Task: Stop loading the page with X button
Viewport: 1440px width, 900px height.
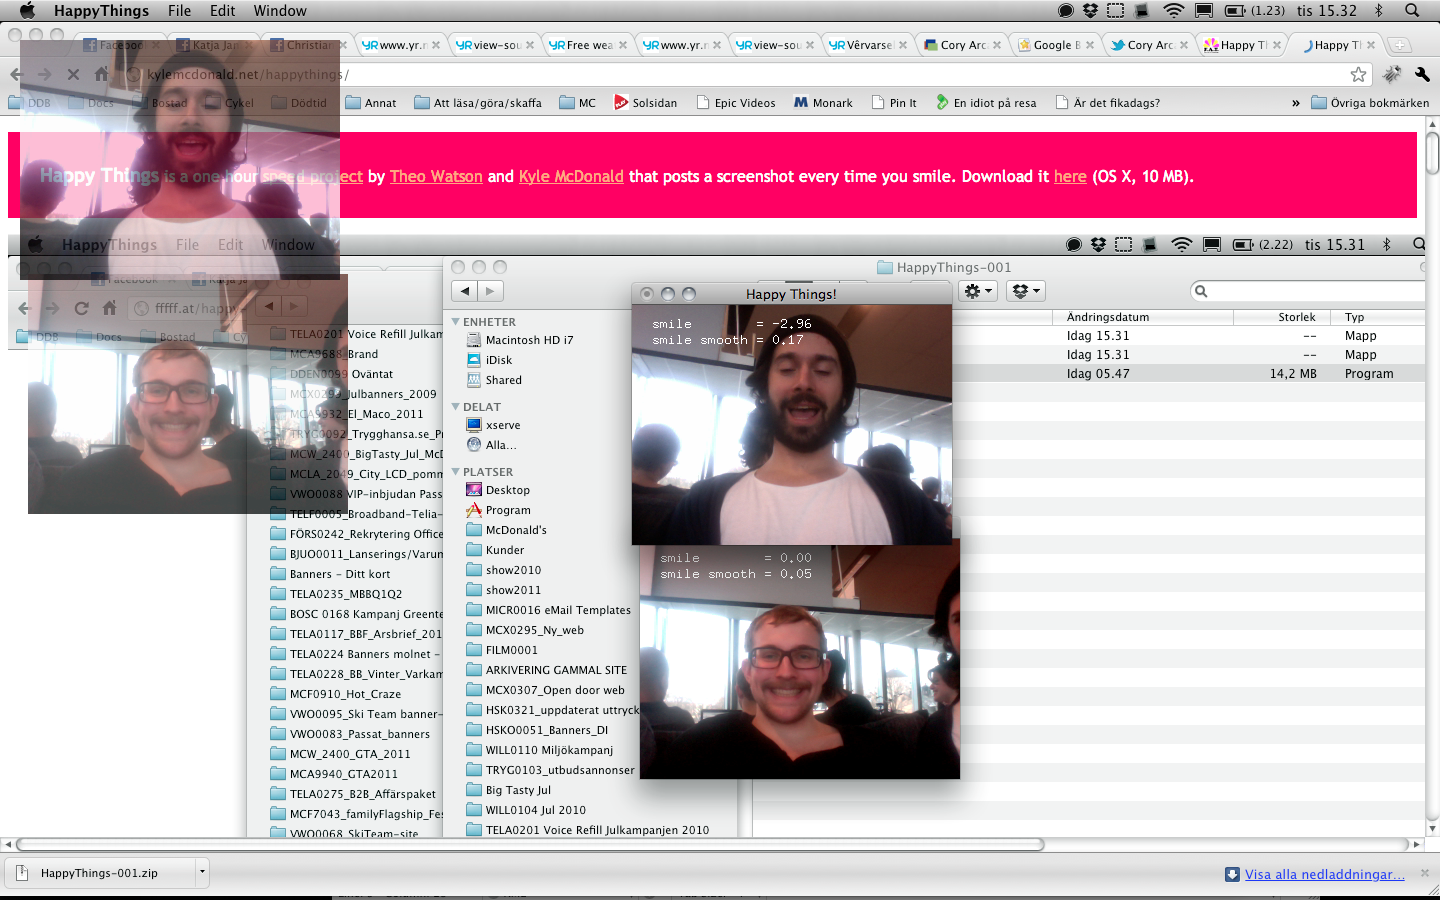Action: (x=73, y=74)
